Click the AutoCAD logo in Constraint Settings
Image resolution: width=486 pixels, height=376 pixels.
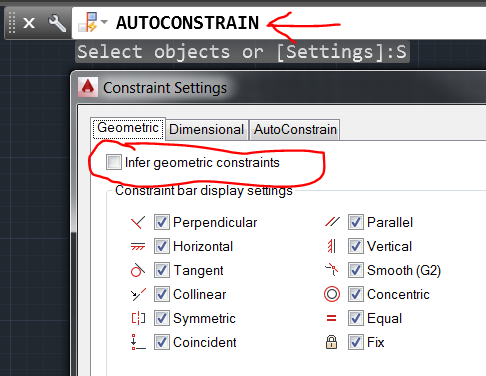[x=88, y=87]
